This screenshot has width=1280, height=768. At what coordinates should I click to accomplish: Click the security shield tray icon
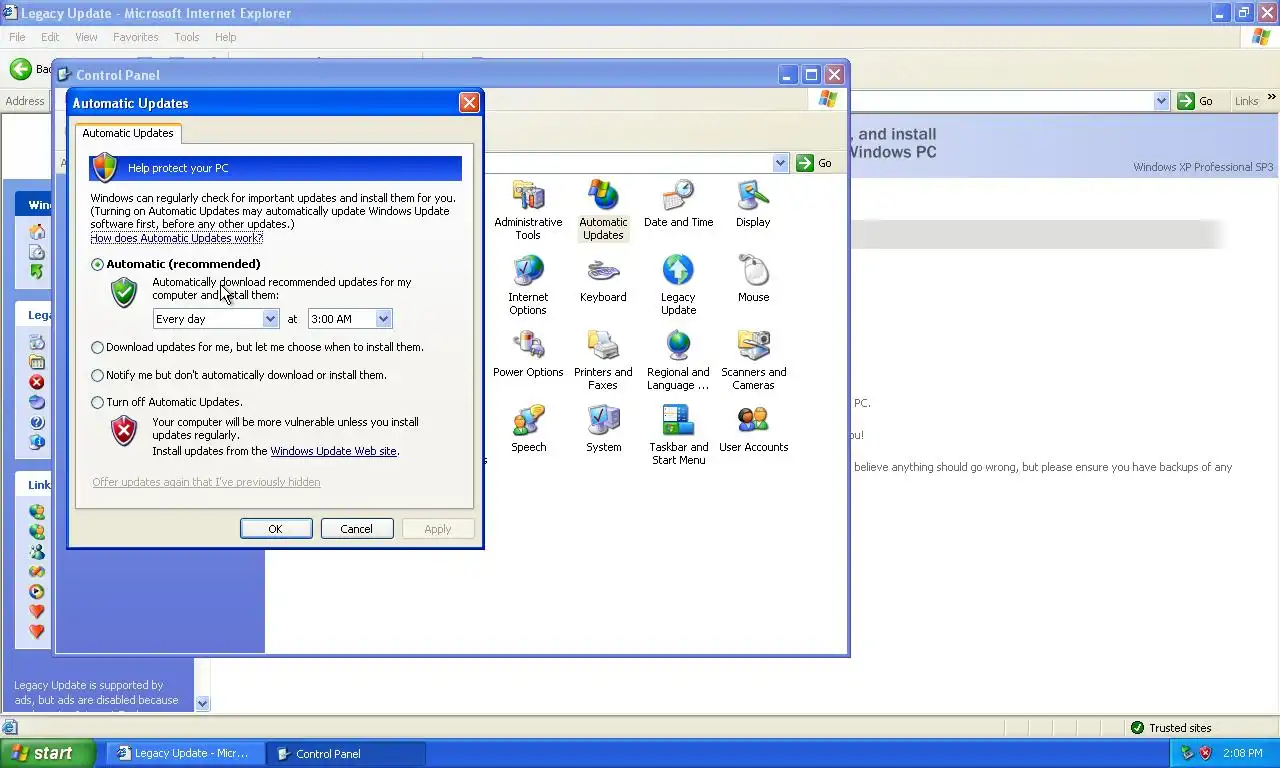1205,753
